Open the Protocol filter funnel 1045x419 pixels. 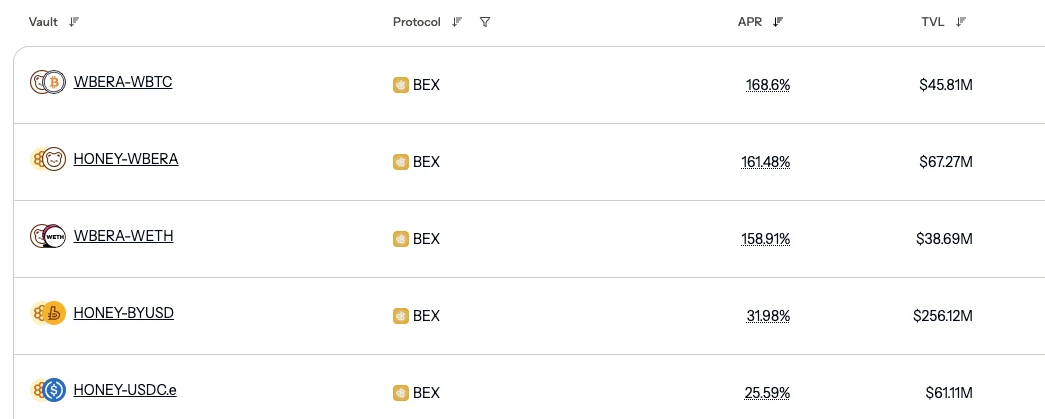pyautogui.click(x=485, y=22)
